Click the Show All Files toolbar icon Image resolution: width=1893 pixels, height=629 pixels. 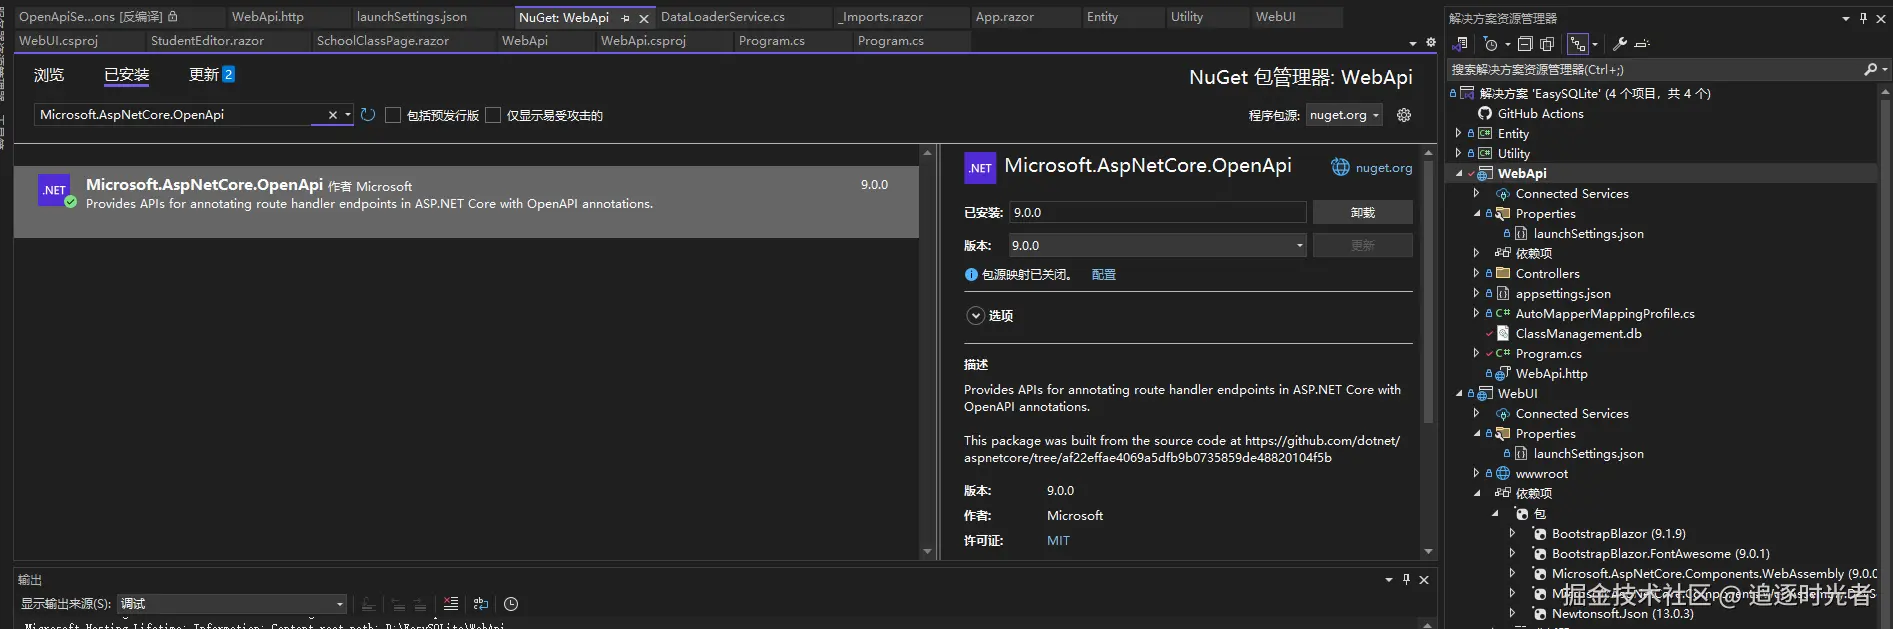coord(1547,44)
